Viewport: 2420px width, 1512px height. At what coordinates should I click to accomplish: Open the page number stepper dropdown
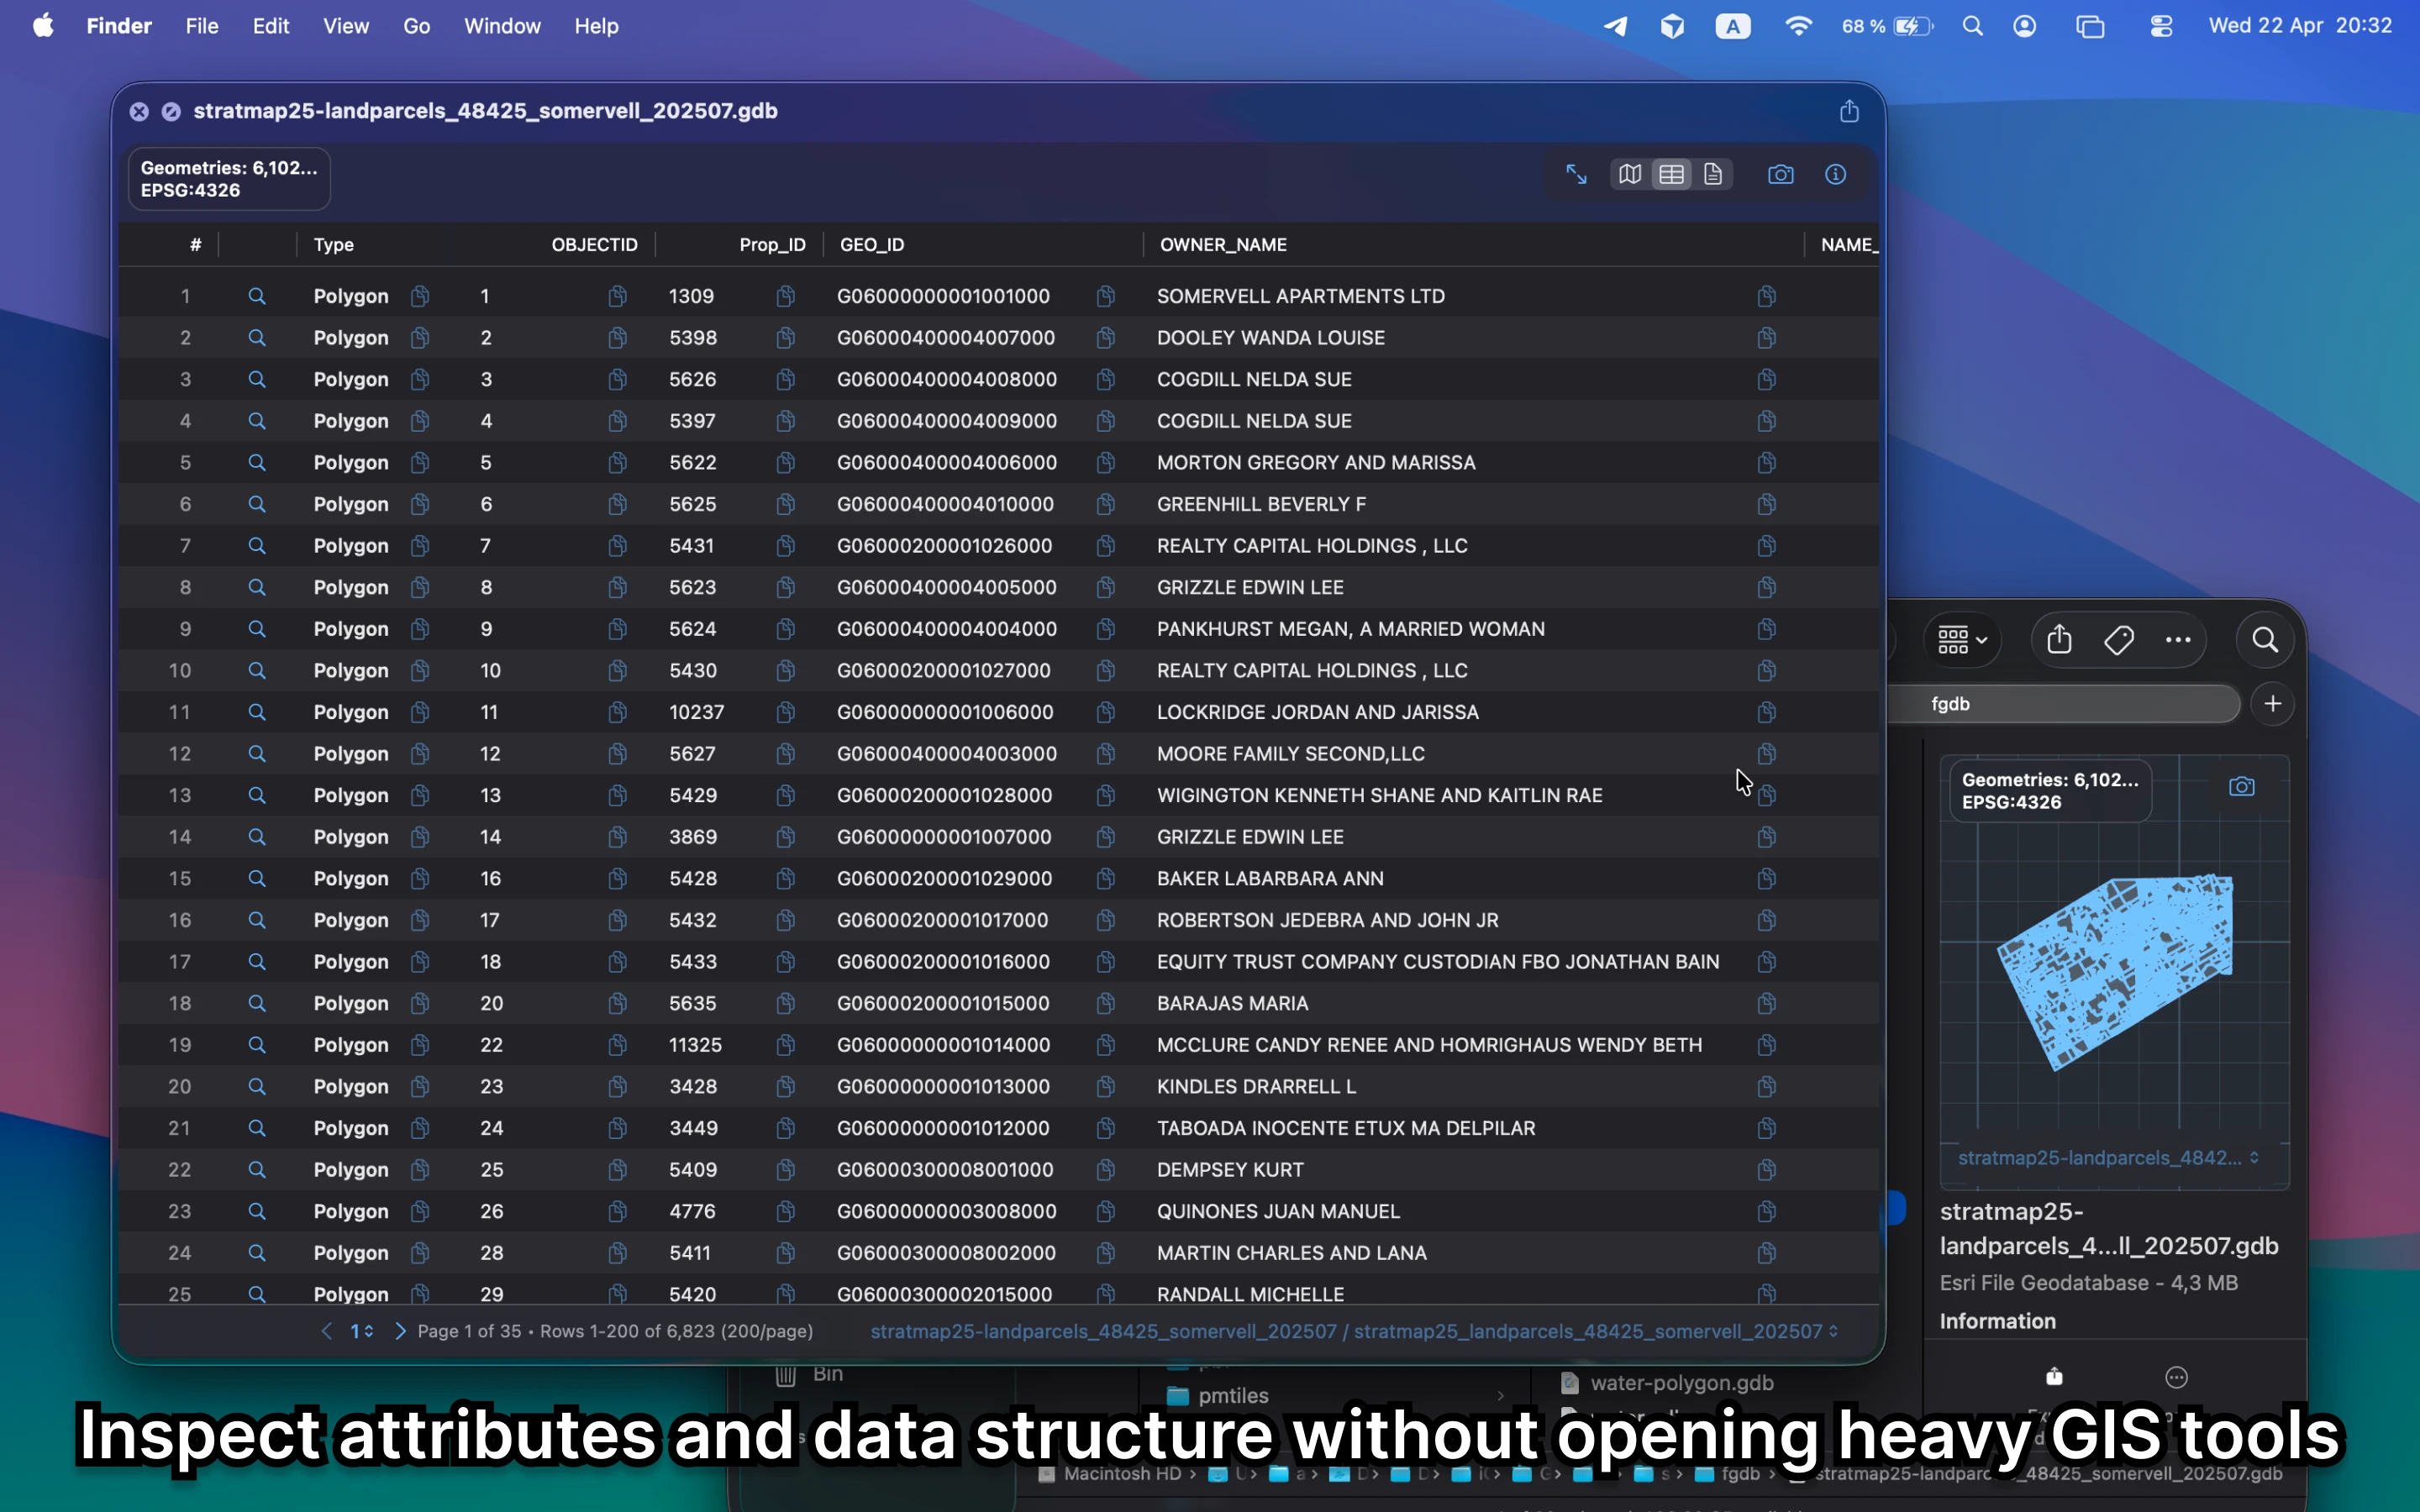tap(361, 1331)
